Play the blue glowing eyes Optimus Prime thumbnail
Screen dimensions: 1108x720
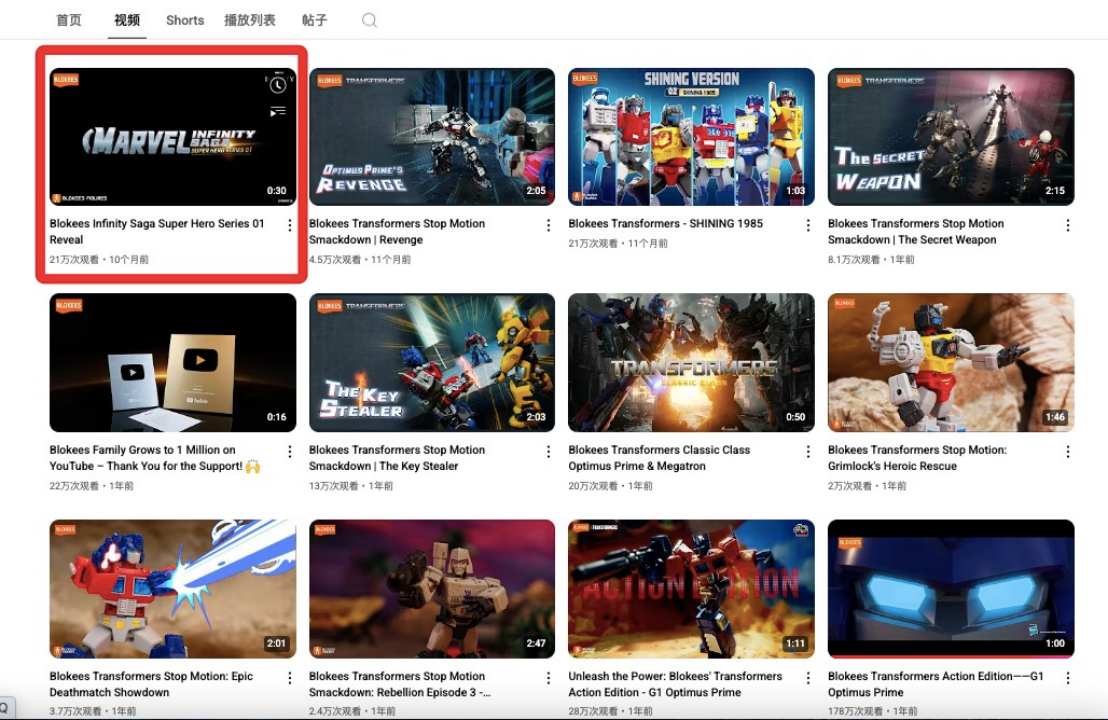[x=951, y=589]
